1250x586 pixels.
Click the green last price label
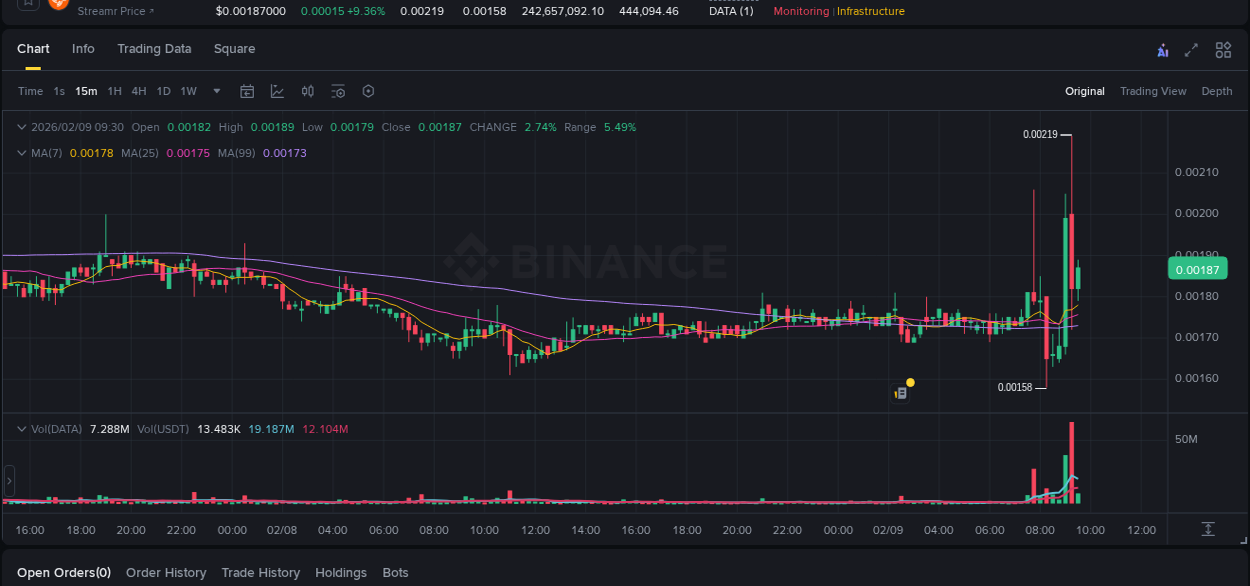point(1197,269)
